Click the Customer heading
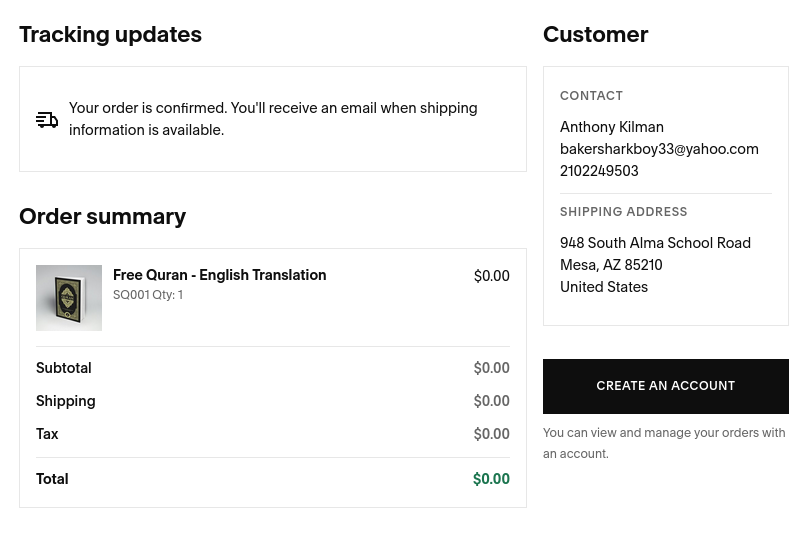Screen dimensions: 800x546 [595, 35]
